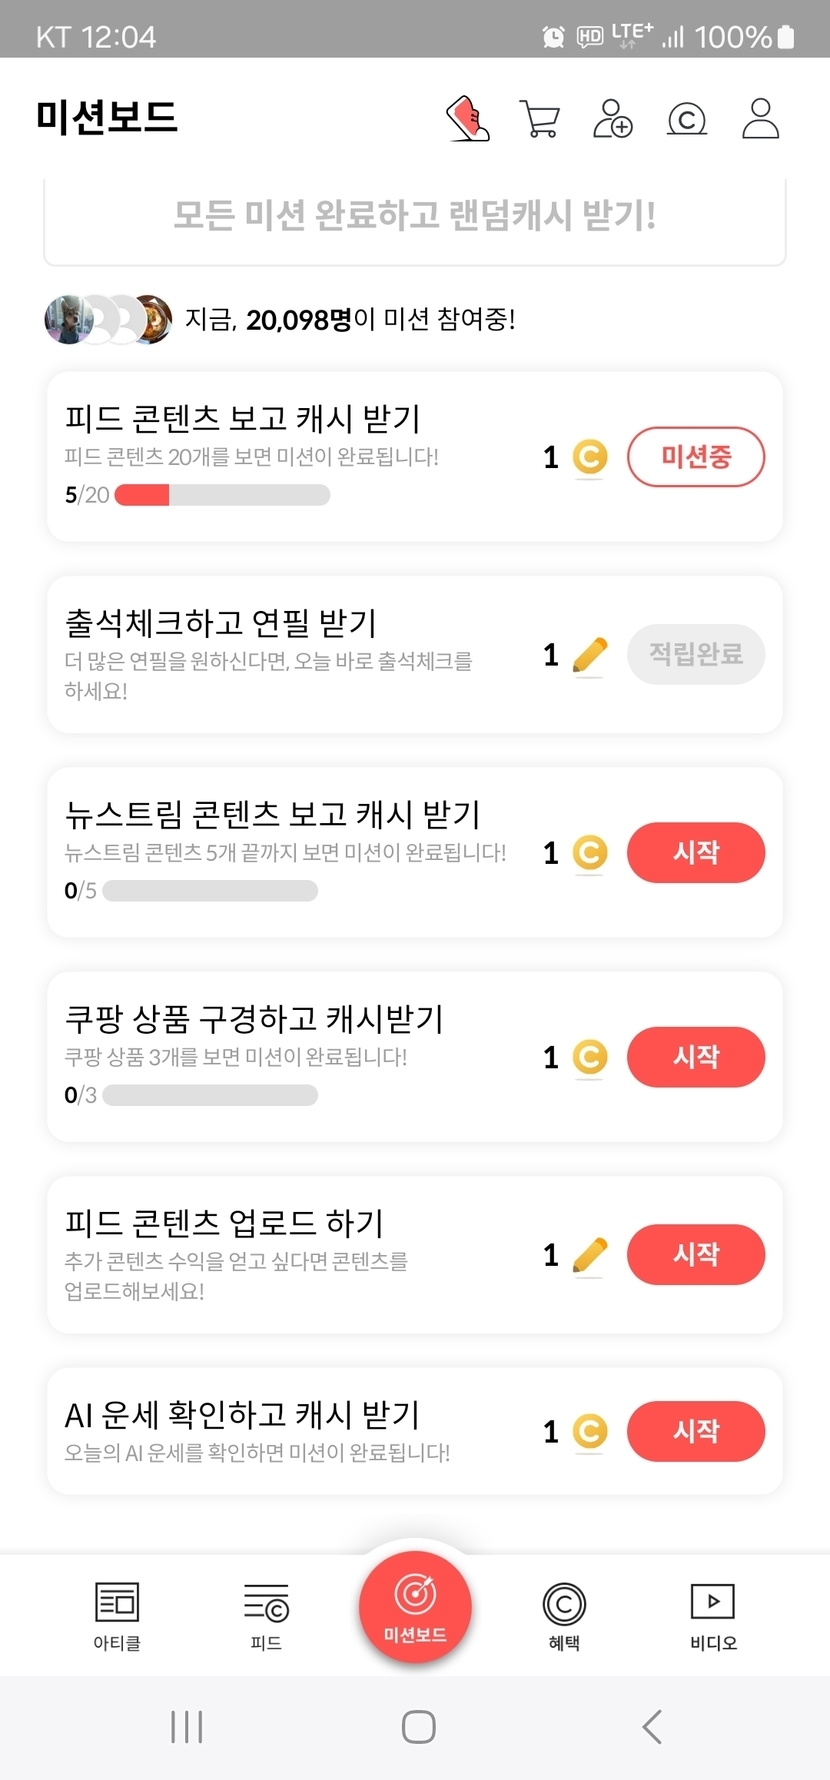Screen dimensions: 830x1780
Task: Tap the pencil icon beside 업로드 mission
Action: click(x=590, y=1255)
